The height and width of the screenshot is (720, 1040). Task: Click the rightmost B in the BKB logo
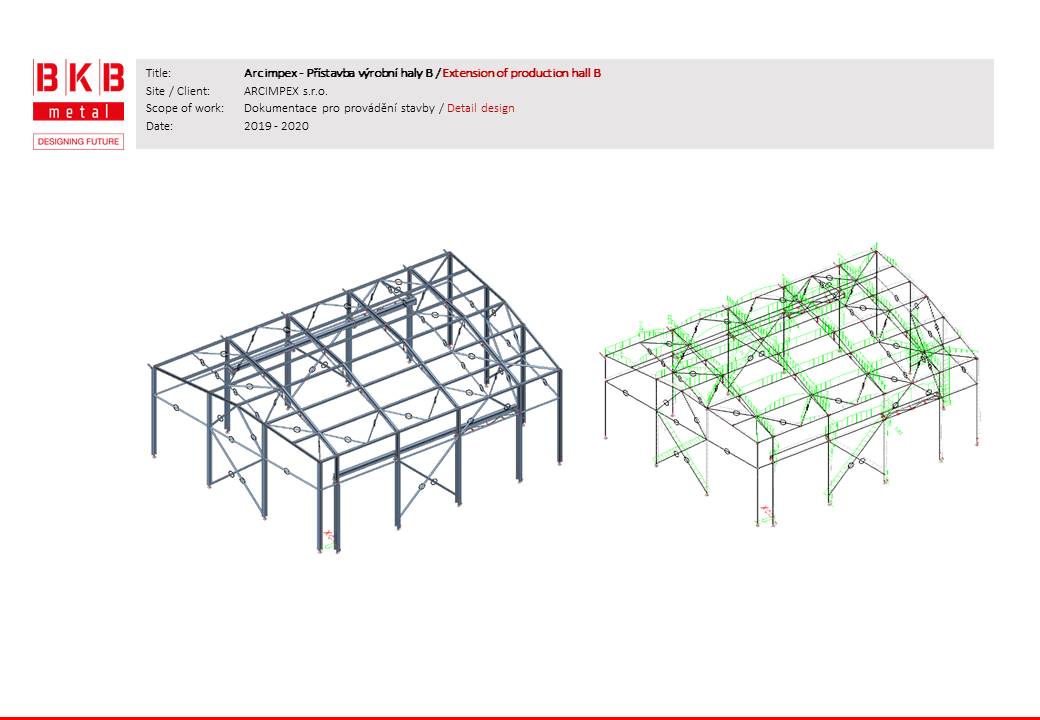pos(111,79)
